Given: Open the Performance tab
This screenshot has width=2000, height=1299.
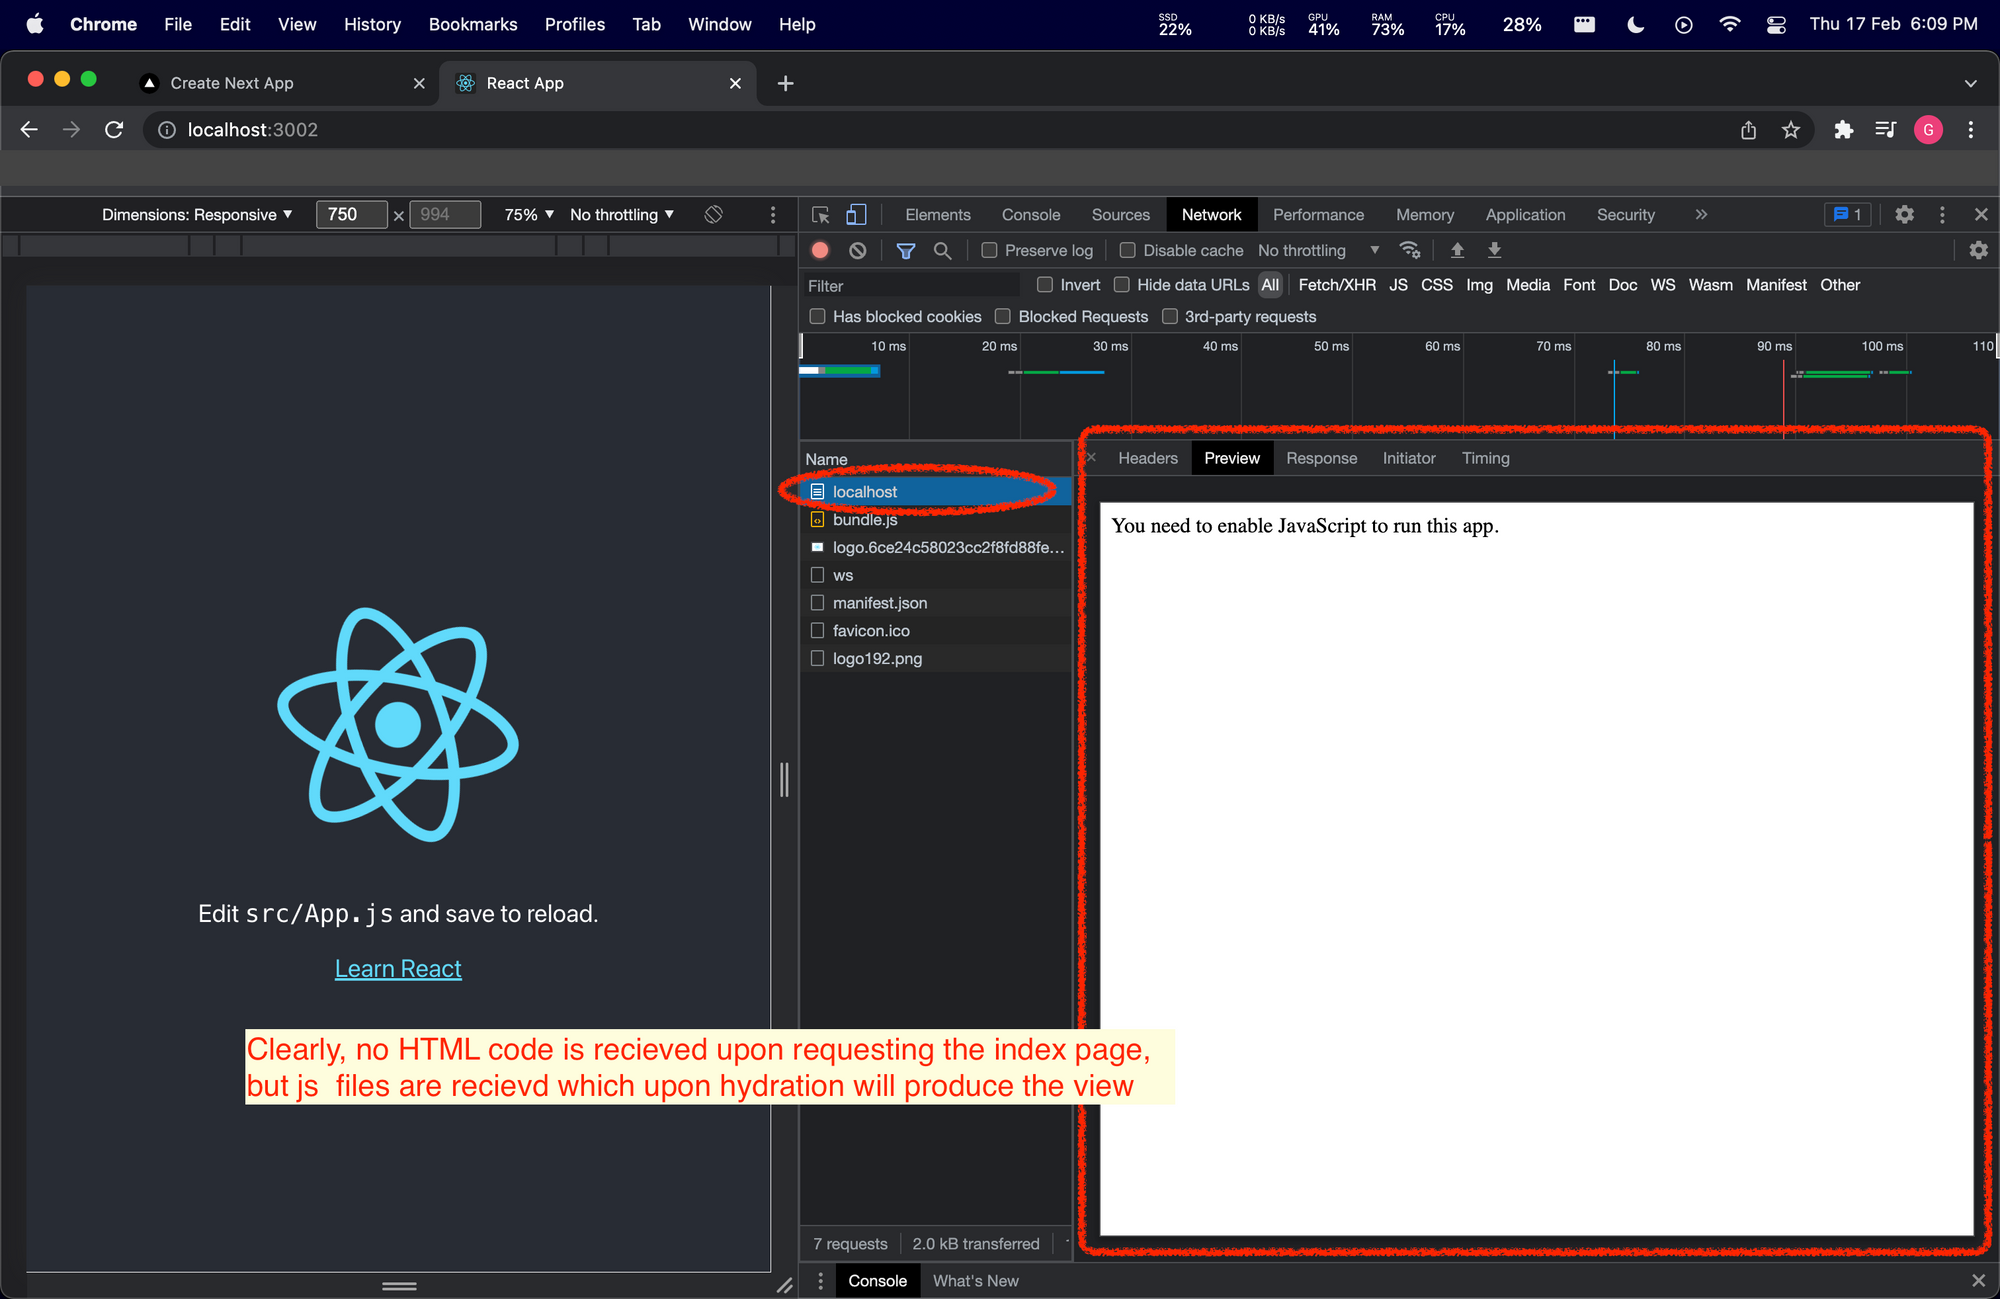Looking at the screenshot, I should click(1318, 214).
